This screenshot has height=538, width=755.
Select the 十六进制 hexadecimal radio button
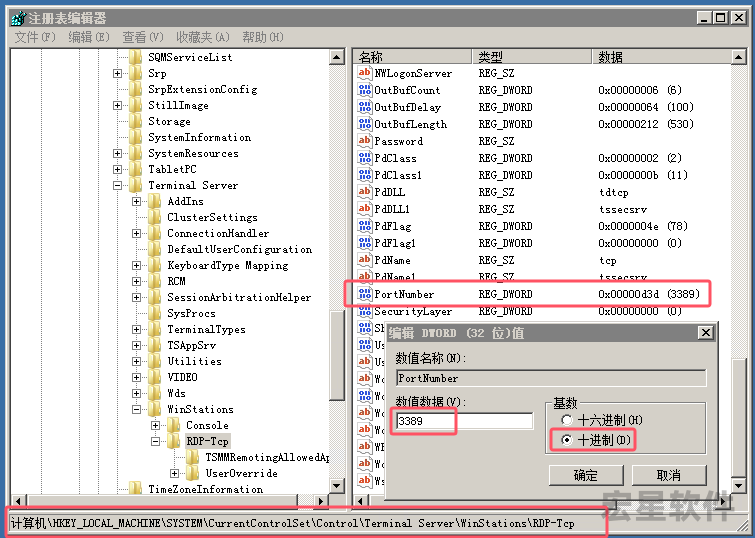tap(567, 421)
